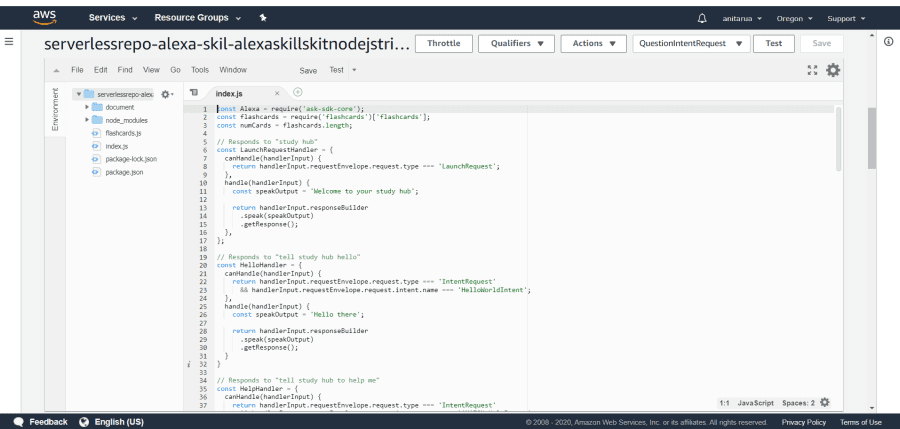Open the AWS home logo
The image size is (900, 429).
click(45, 17)
